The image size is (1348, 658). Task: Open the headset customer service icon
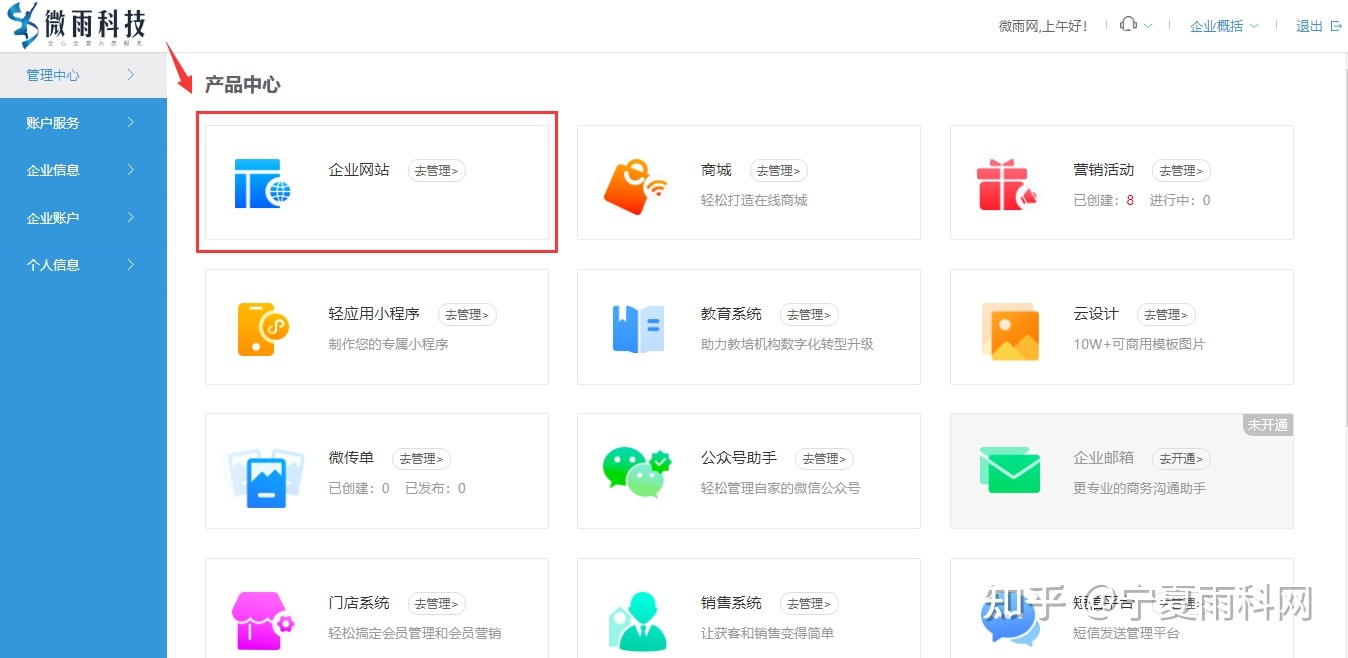point(1128,25)
